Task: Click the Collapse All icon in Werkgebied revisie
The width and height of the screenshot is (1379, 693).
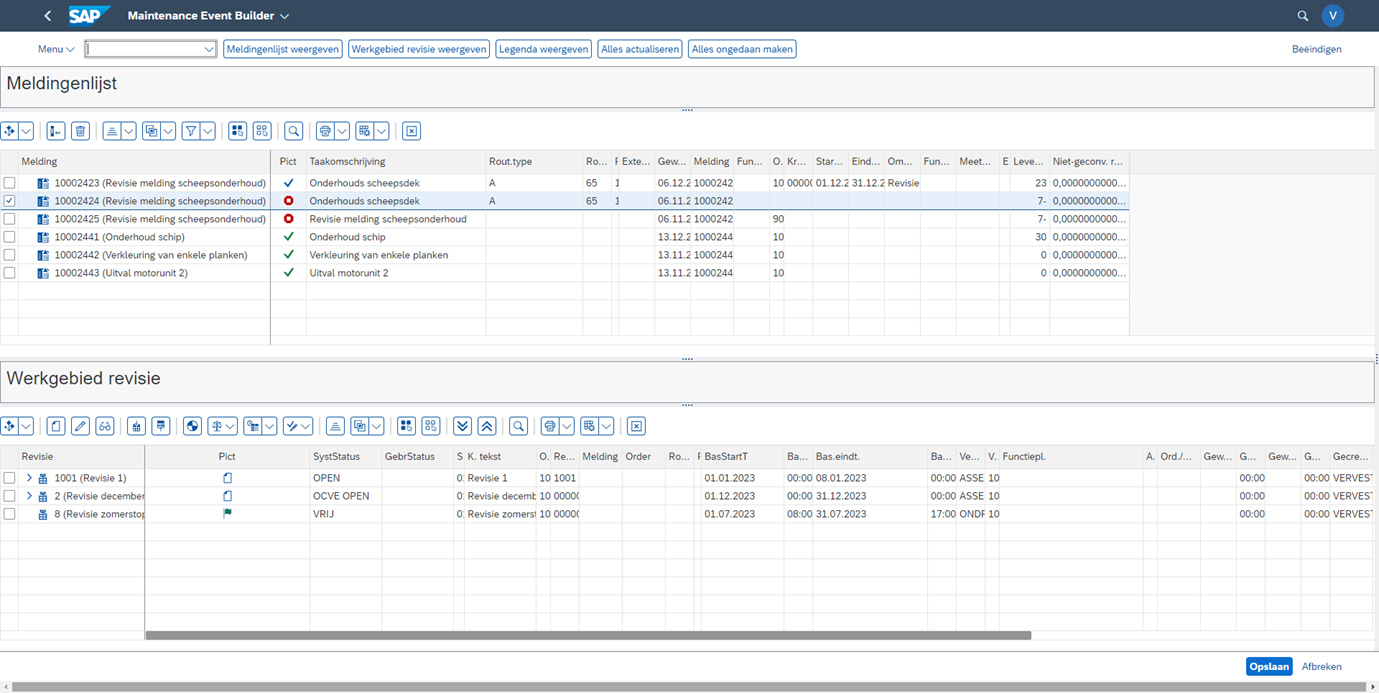Action: point(487,425)
